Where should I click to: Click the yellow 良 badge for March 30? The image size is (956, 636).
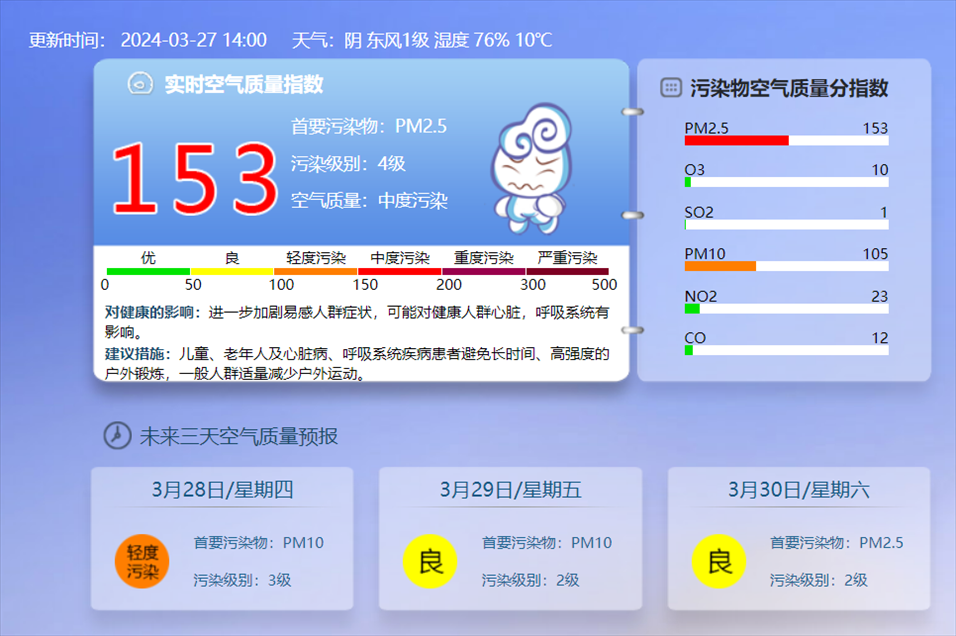(719, 561)
